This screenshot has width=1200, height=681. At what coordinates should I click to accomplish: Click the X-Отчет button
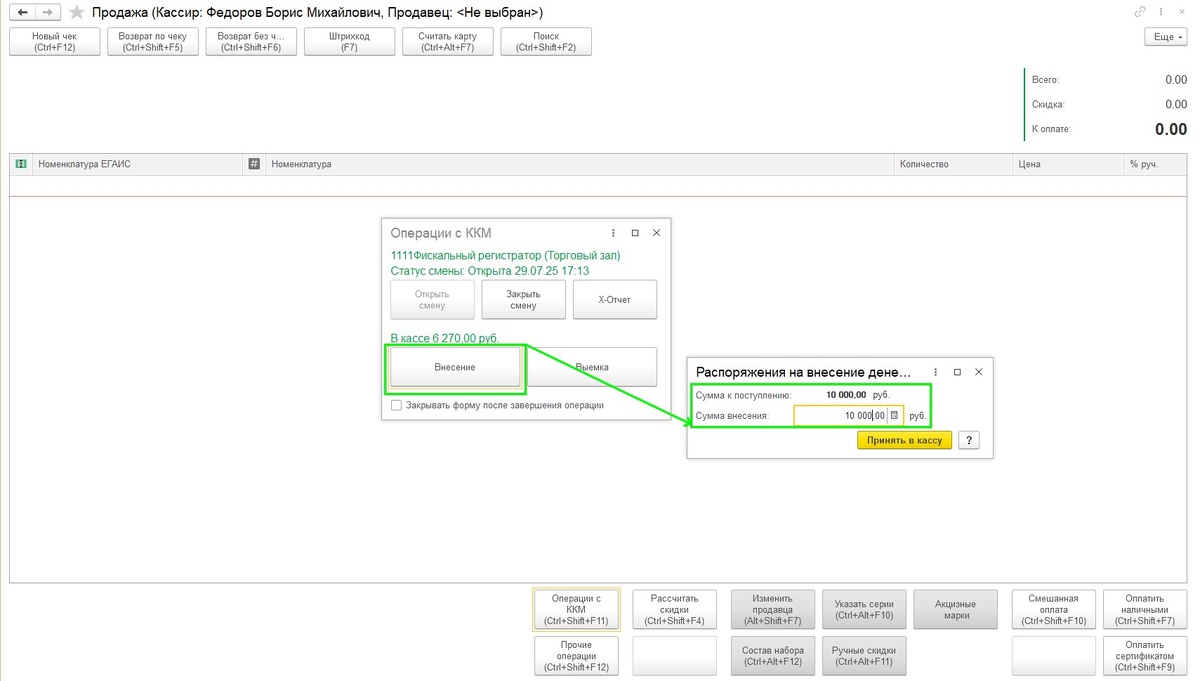tap(615, 299)
